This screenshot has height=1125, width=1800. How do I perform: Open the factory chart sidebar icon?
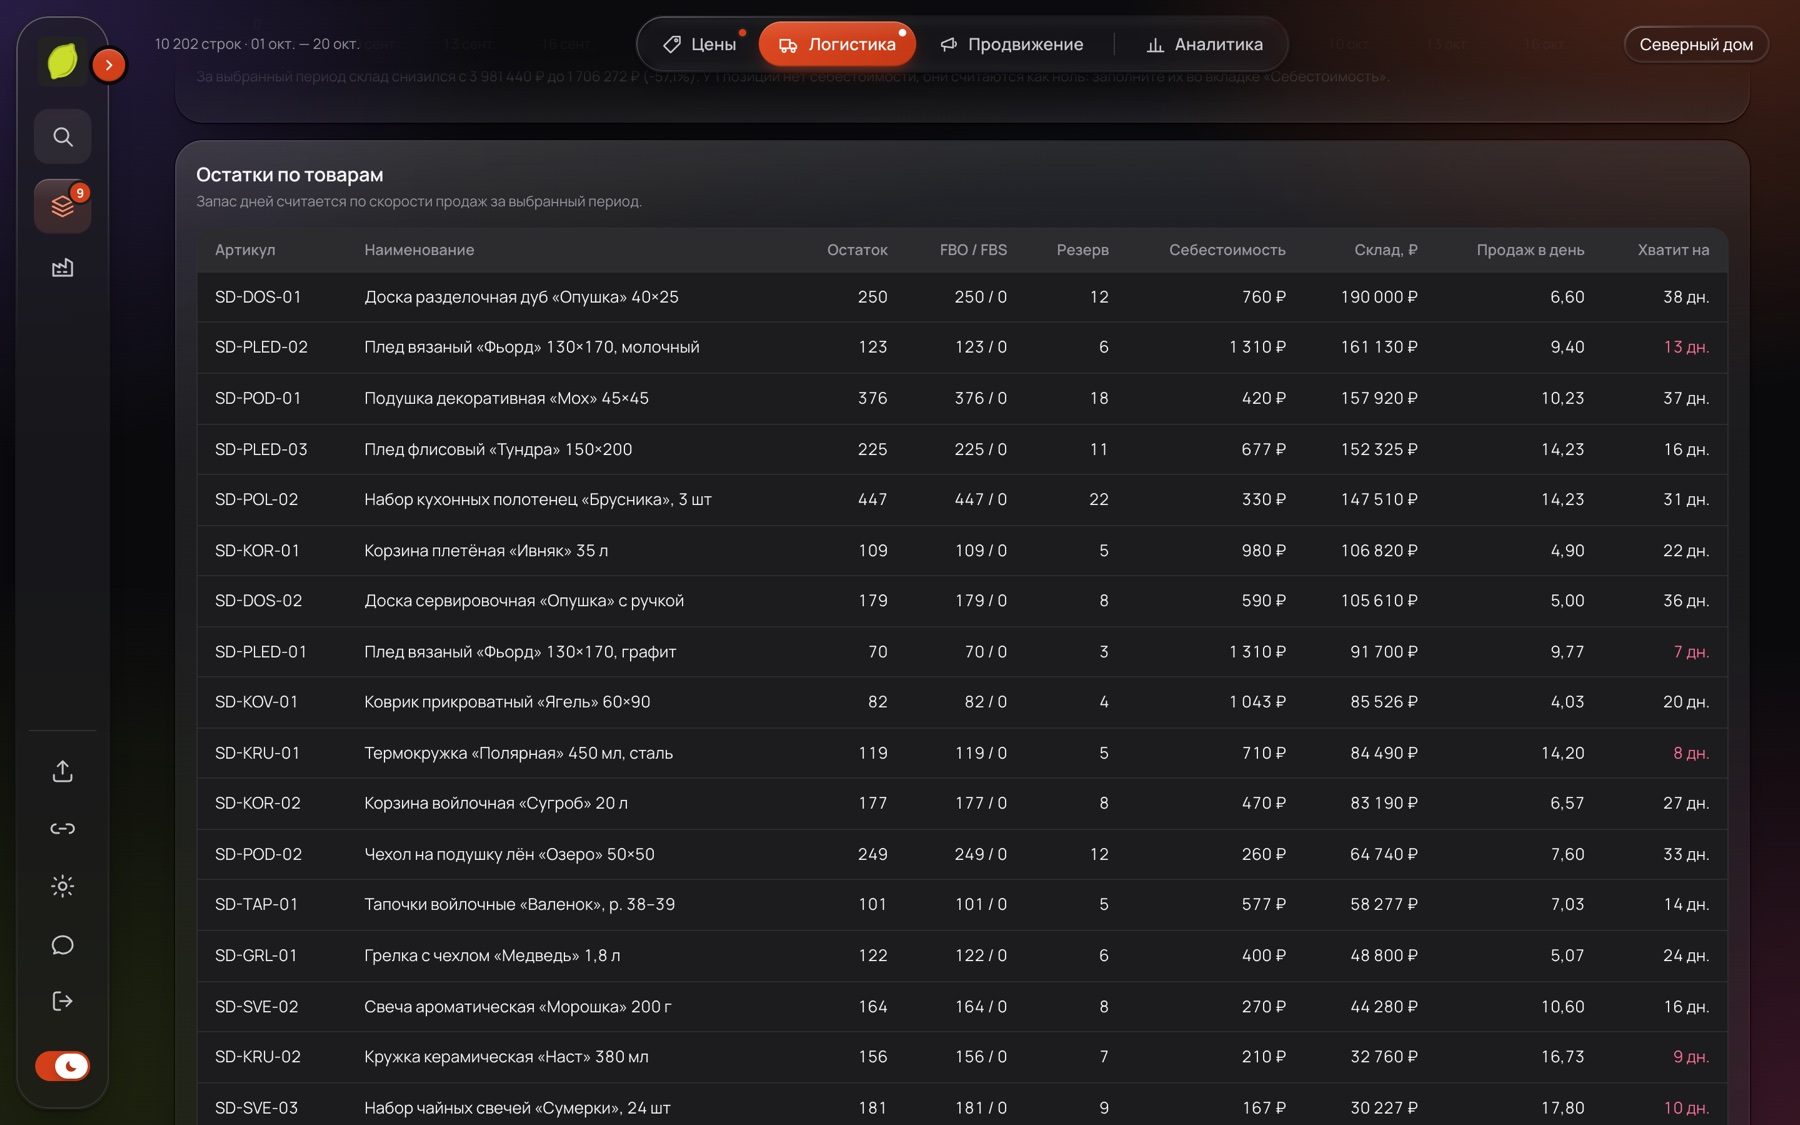[63, 268]
